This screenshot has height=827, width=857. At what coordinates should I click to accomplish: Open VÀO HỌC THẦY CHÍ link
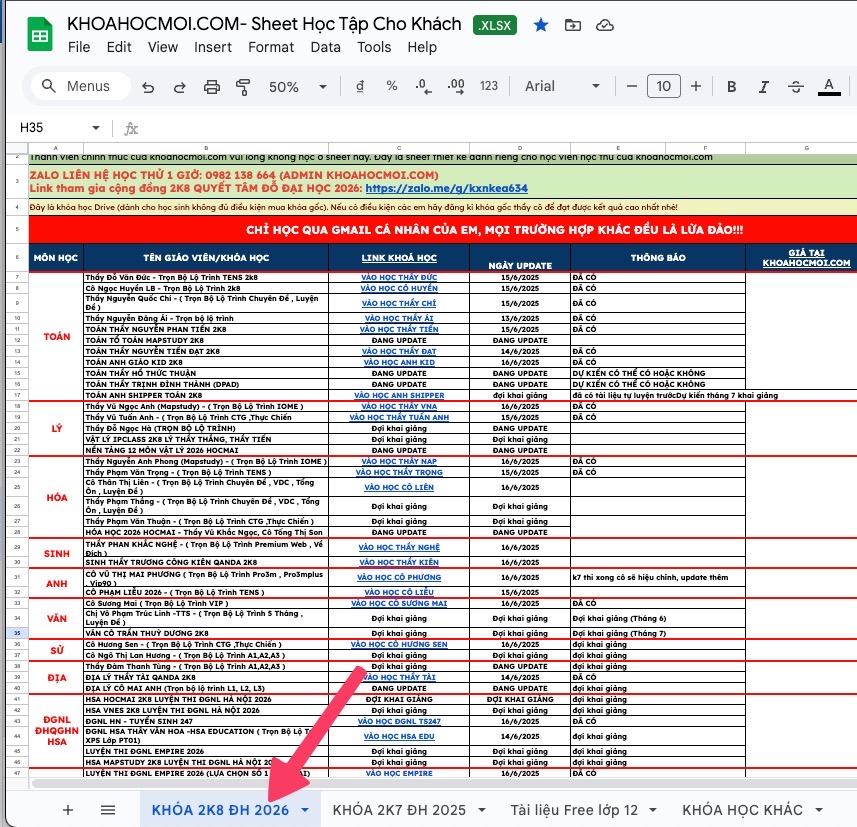pos(399,303)
